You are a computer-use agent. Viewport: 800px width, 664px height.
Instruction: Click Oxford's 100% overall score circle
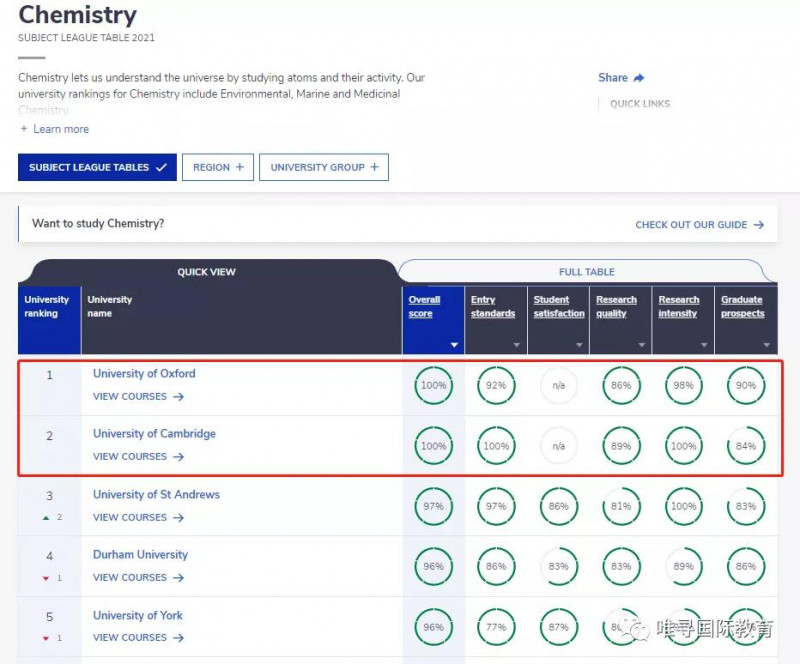(433, 385)
